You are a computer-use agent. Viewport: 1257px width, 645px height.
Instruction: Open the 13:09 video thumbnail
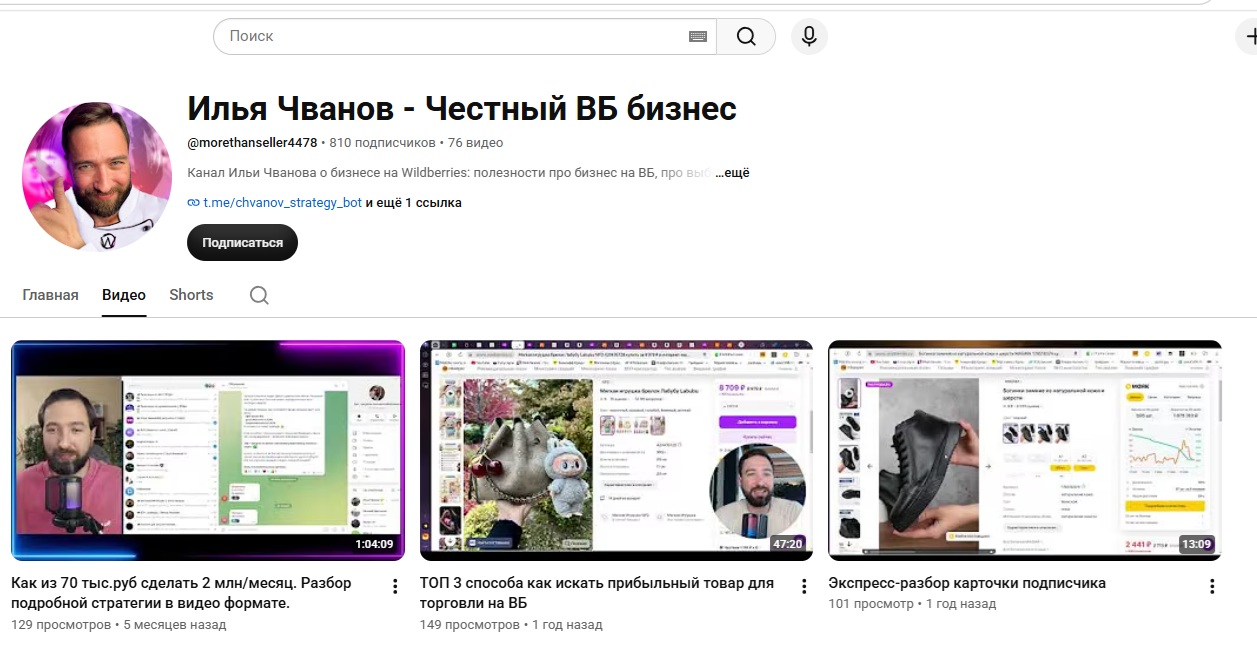click(x=1025, y=450)
